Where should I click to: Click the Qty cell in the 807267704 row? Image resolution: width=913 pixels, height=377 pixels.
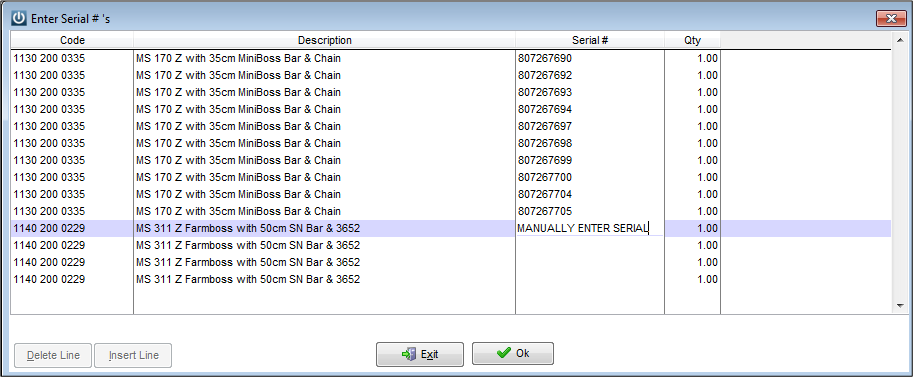click(692, 194)
